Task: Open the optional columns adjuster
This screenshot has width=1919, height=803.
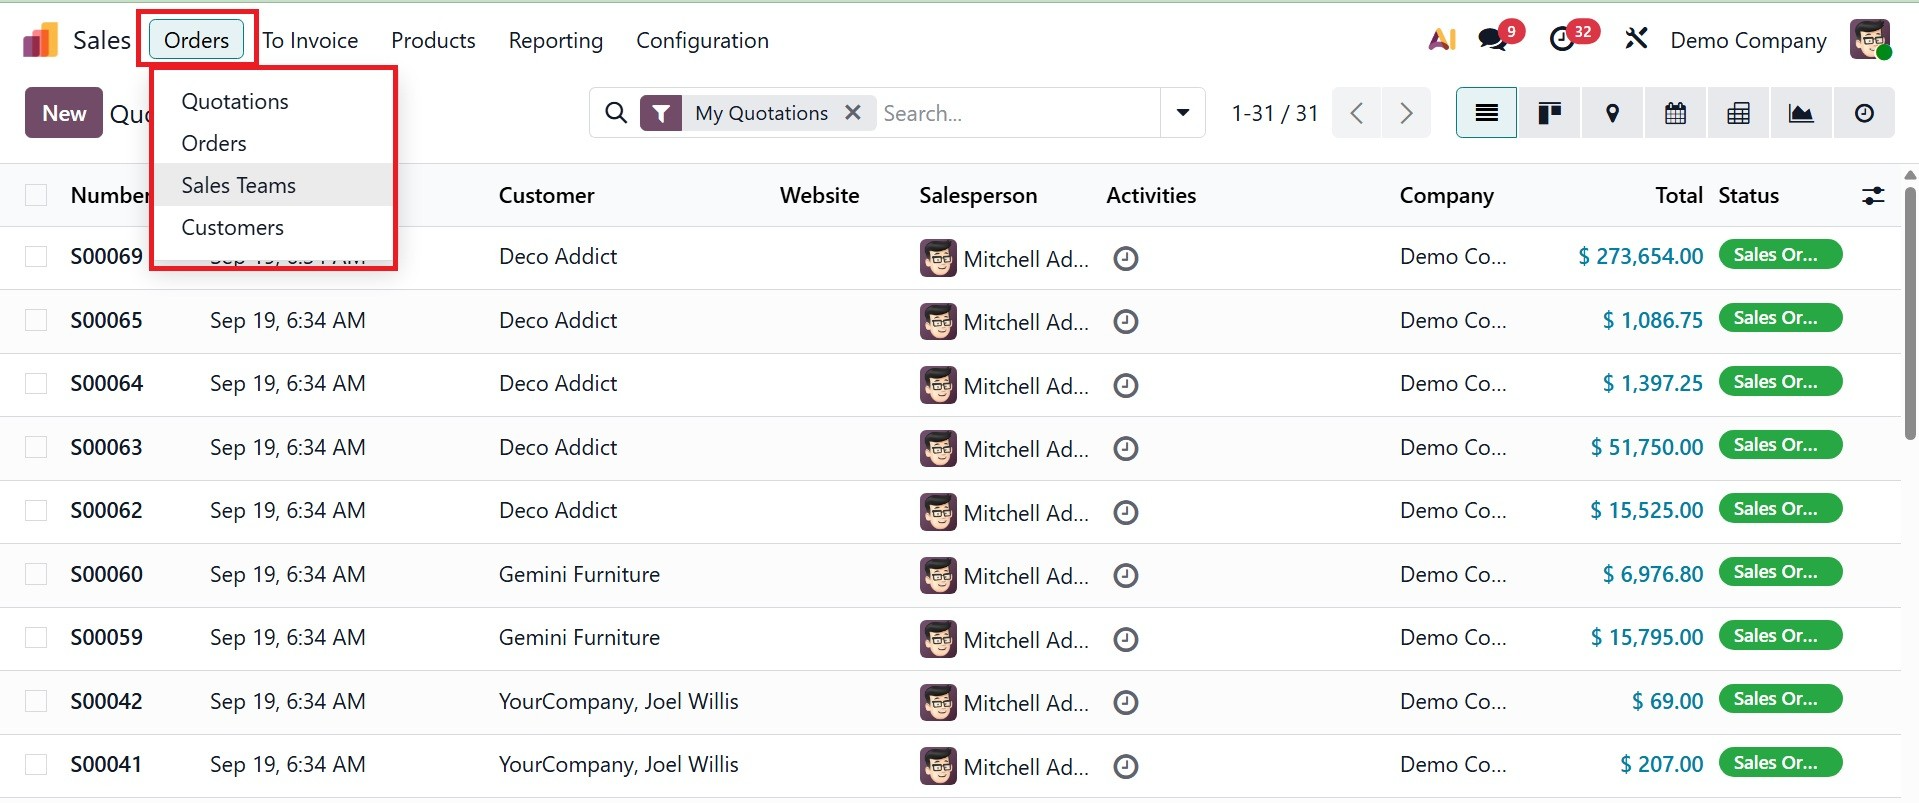Action: click(1873, 196)
